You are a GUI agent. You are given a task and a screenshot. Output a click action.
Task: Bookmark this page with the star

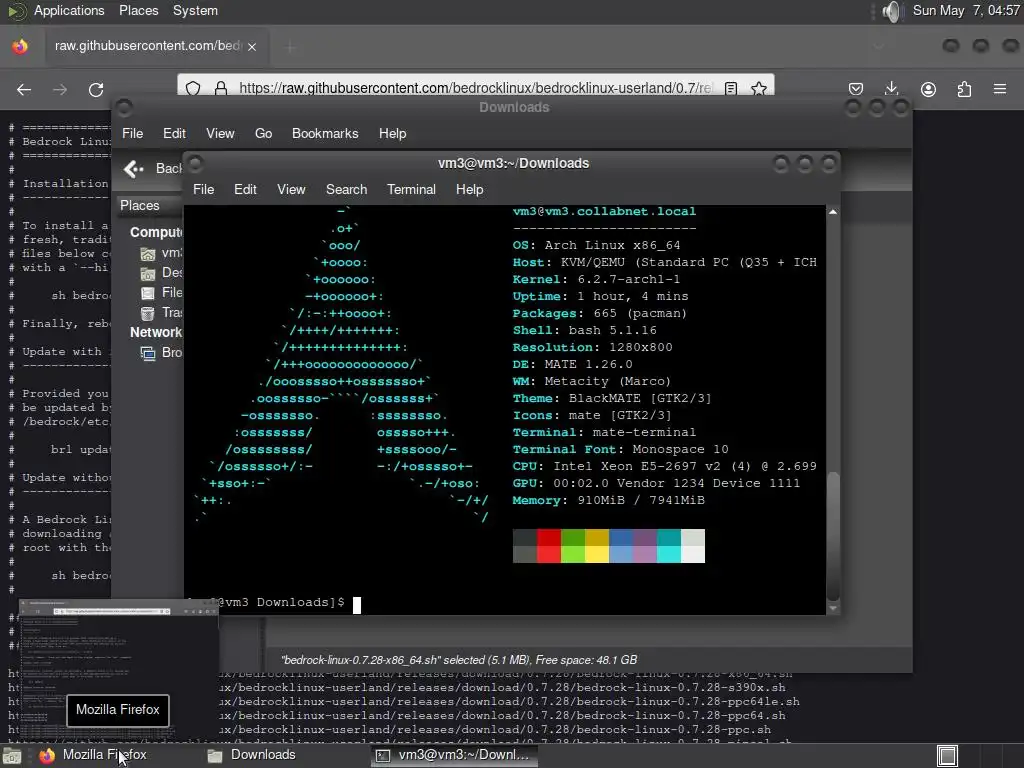759,88
